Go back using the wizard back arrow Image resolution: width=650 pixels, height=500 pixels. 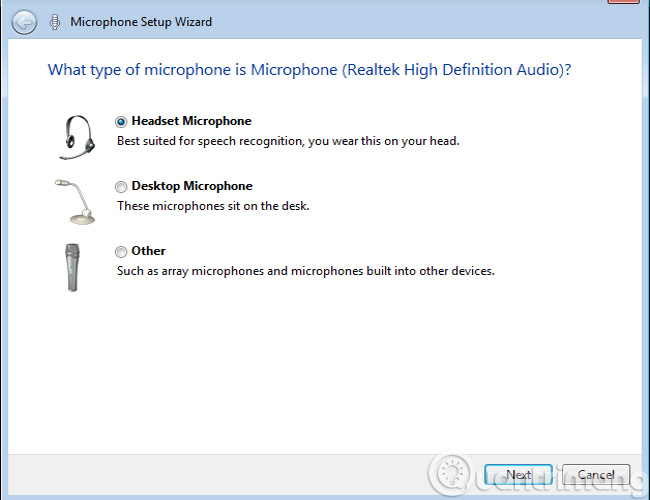click(24, 22)
